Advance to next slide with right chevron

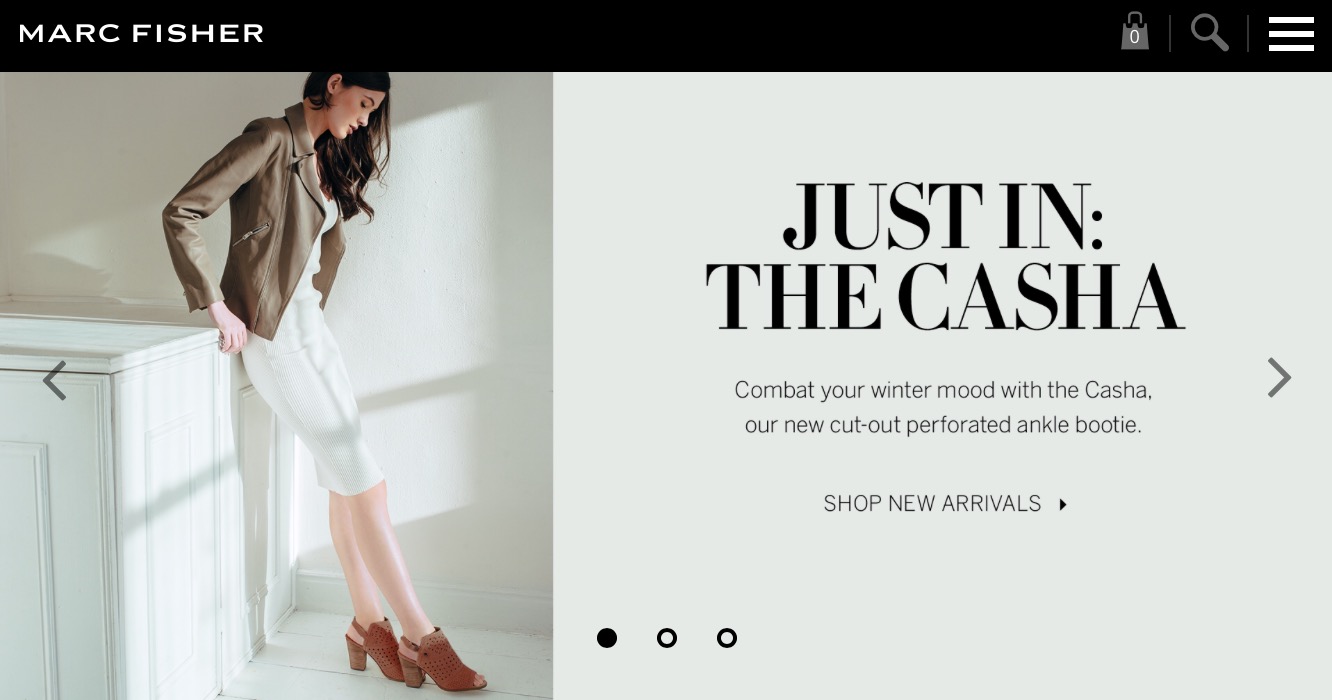click(1279, 377)
